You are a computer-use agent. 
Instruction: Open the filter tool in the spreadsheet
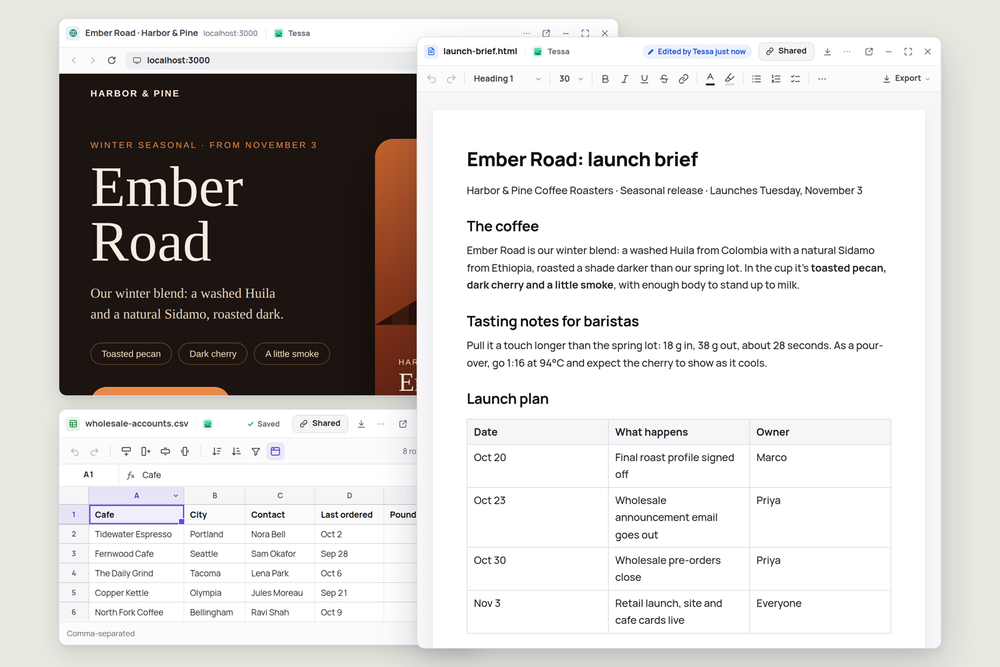256,451
